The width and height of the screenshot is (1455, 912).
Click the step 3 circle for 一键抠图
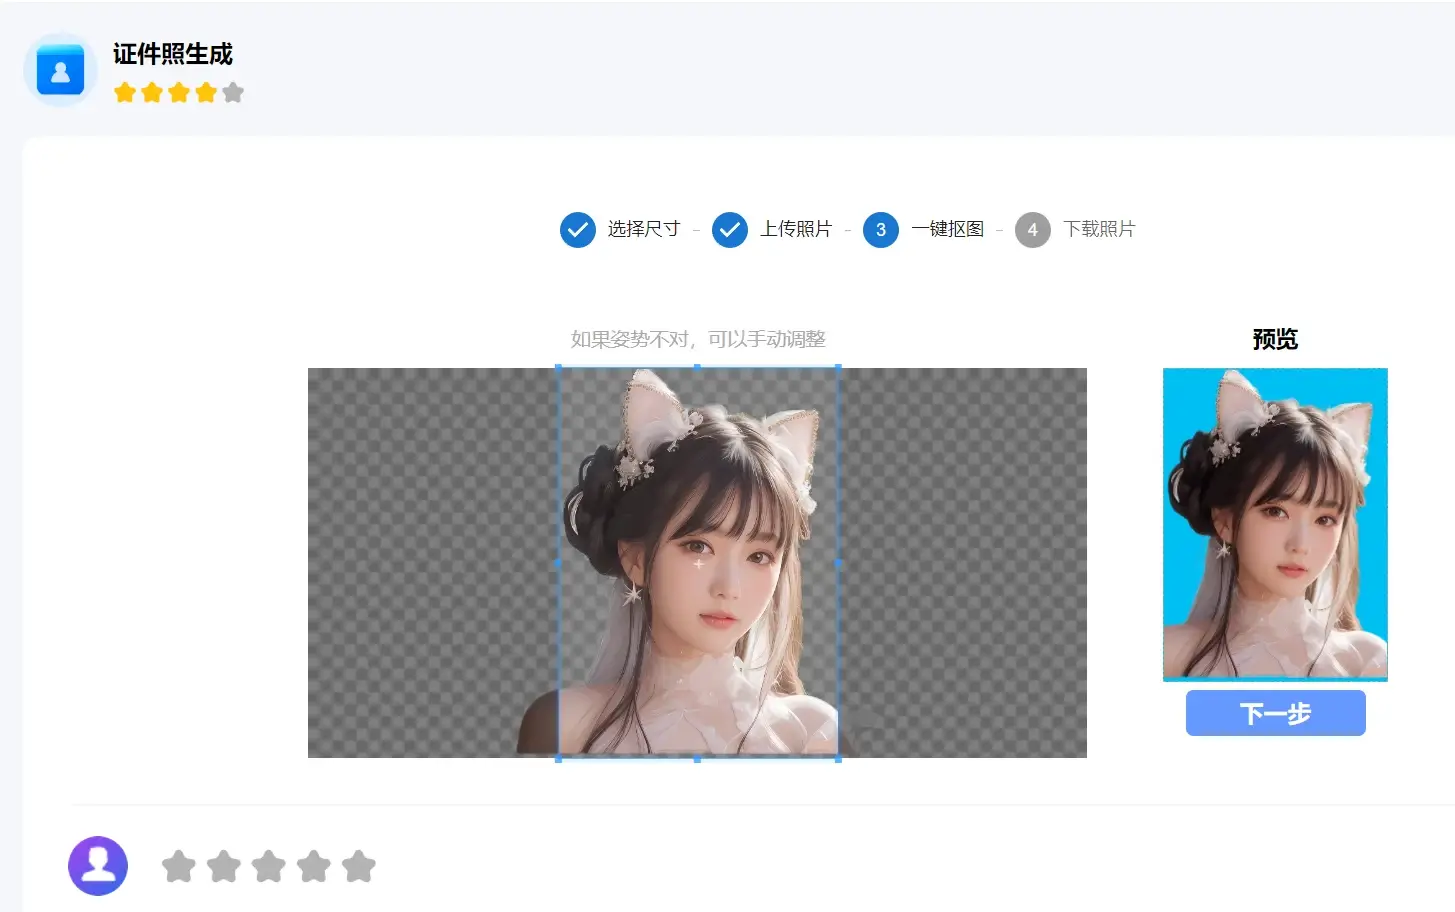[x=881, y=230]
